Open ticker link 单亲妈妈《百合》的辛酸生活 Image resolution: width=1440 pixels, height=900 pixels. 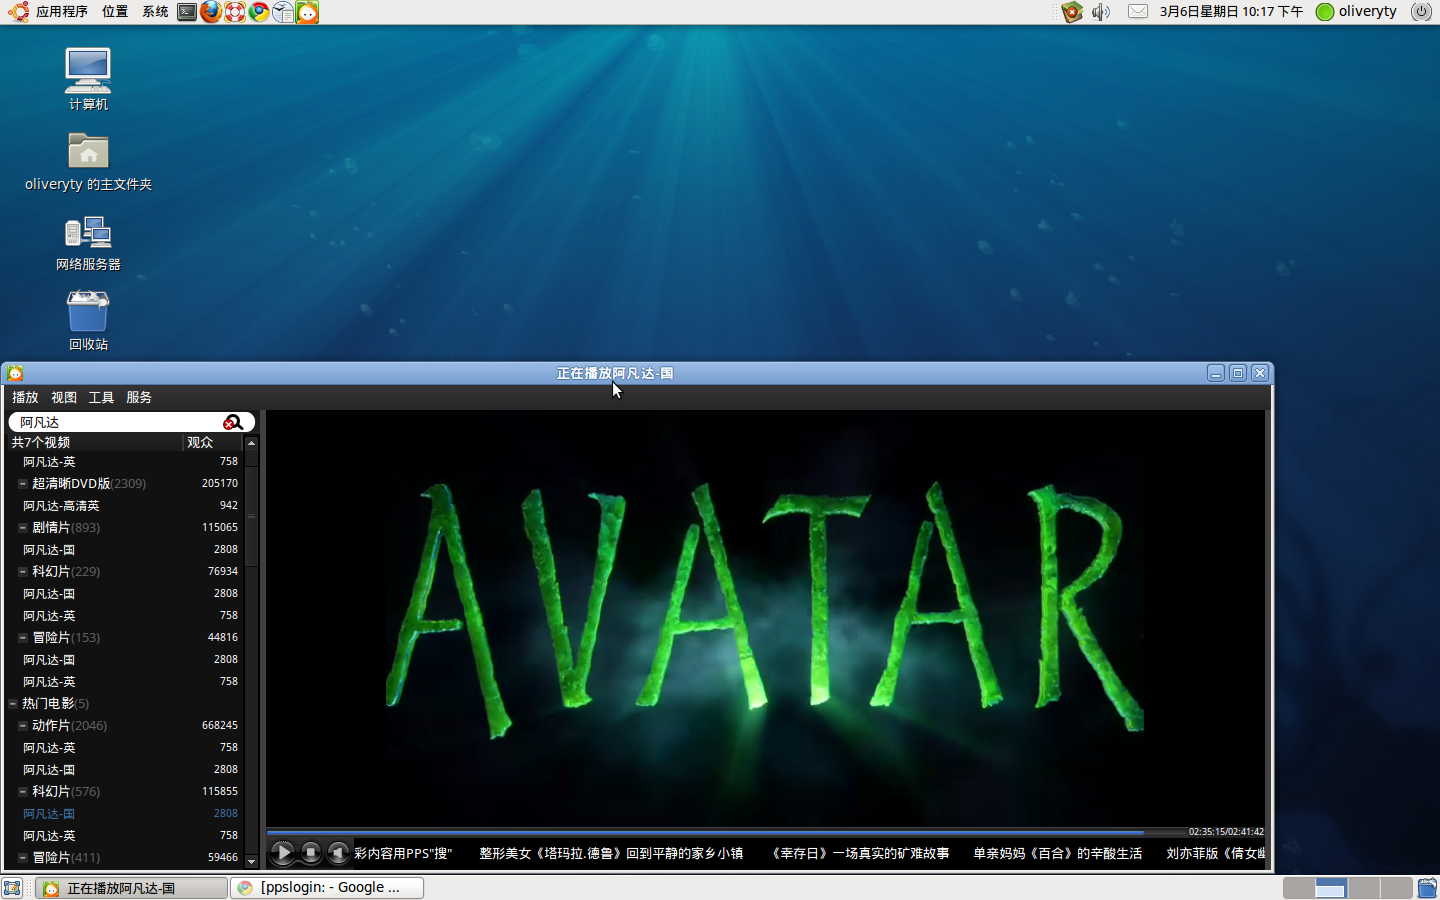pos(1057,853)
